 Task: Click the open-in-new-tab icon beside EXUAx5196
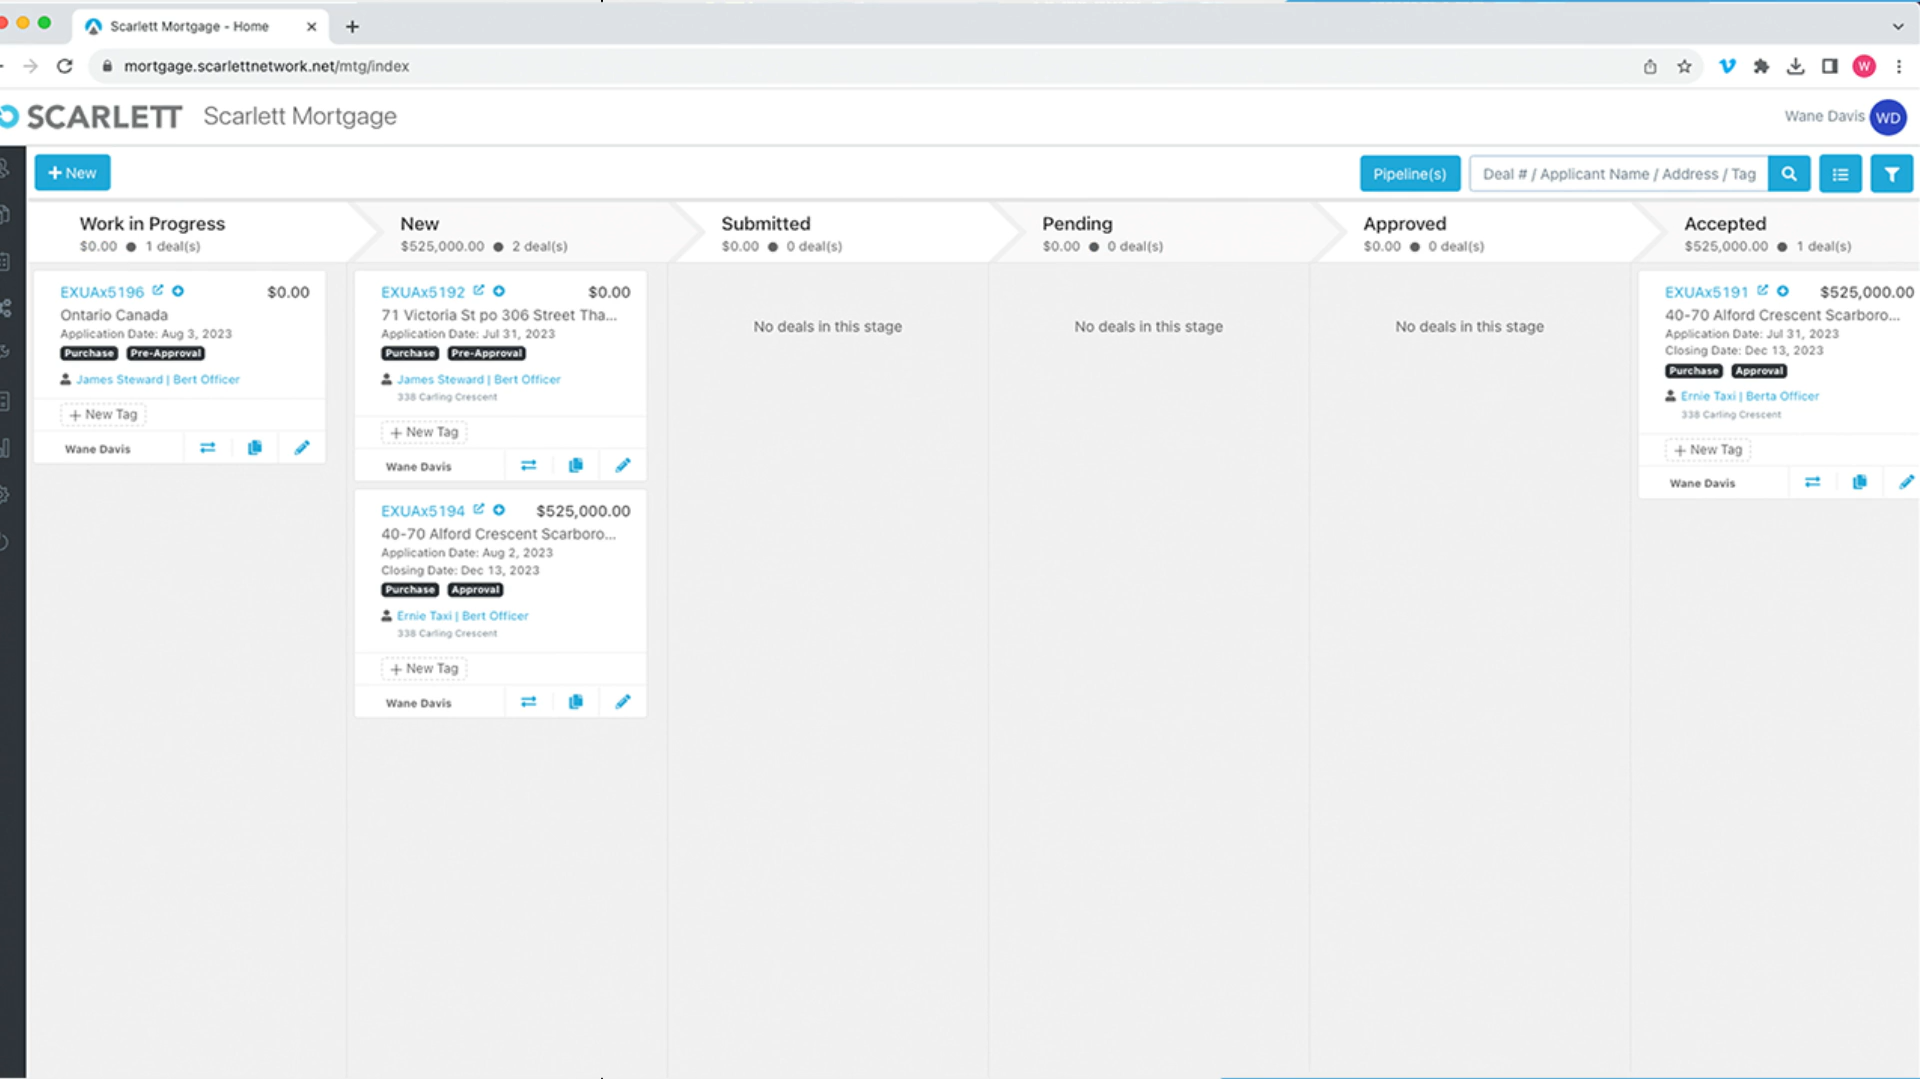coord(158,291)
